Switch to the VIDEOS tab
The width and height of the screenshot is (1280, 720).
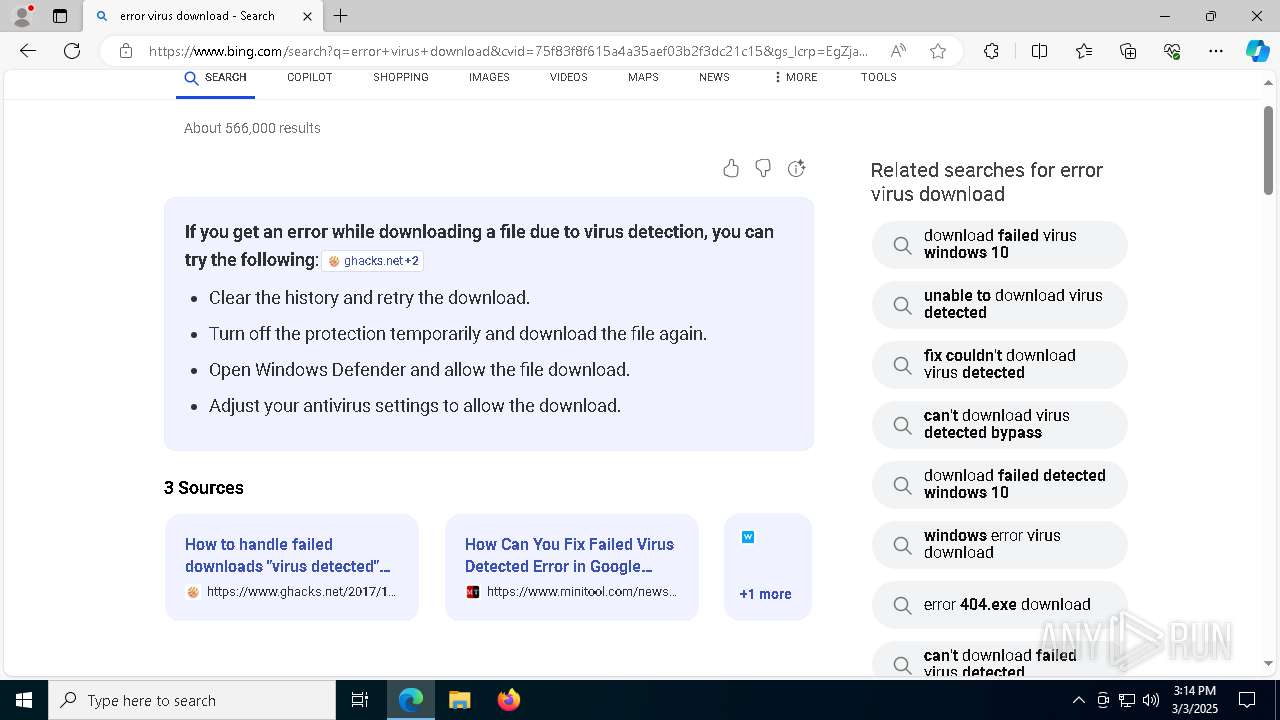[x=569, y=77]
